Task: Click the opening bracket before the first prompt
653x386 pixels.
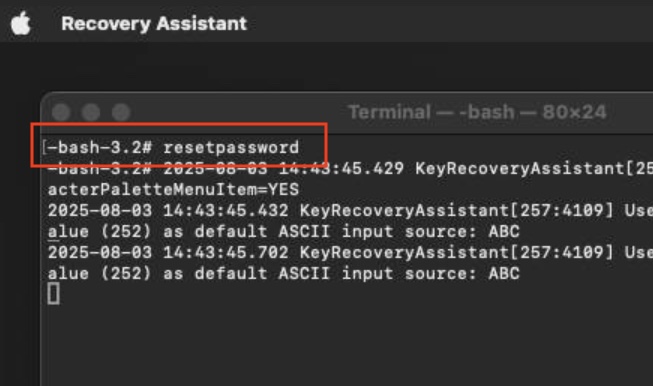Action: tap(44, 147)
